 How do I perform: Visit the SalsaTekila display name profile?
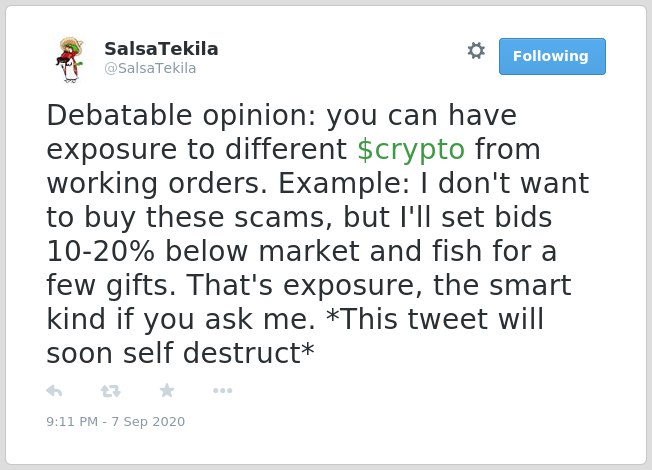[x=161, y=49]
